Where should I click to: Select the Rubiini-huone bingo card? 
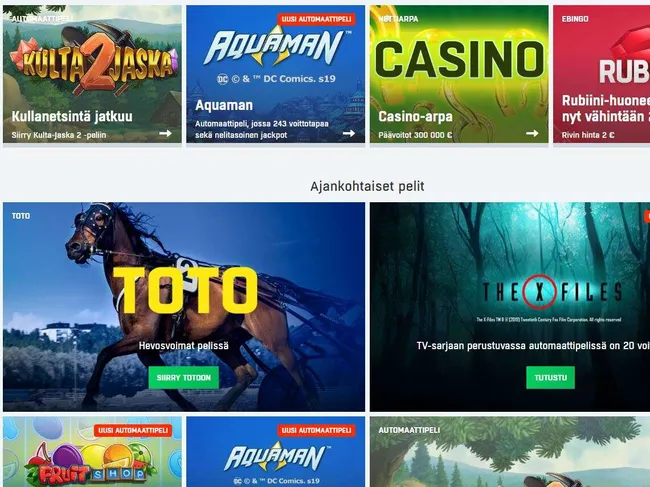[601, 74]
